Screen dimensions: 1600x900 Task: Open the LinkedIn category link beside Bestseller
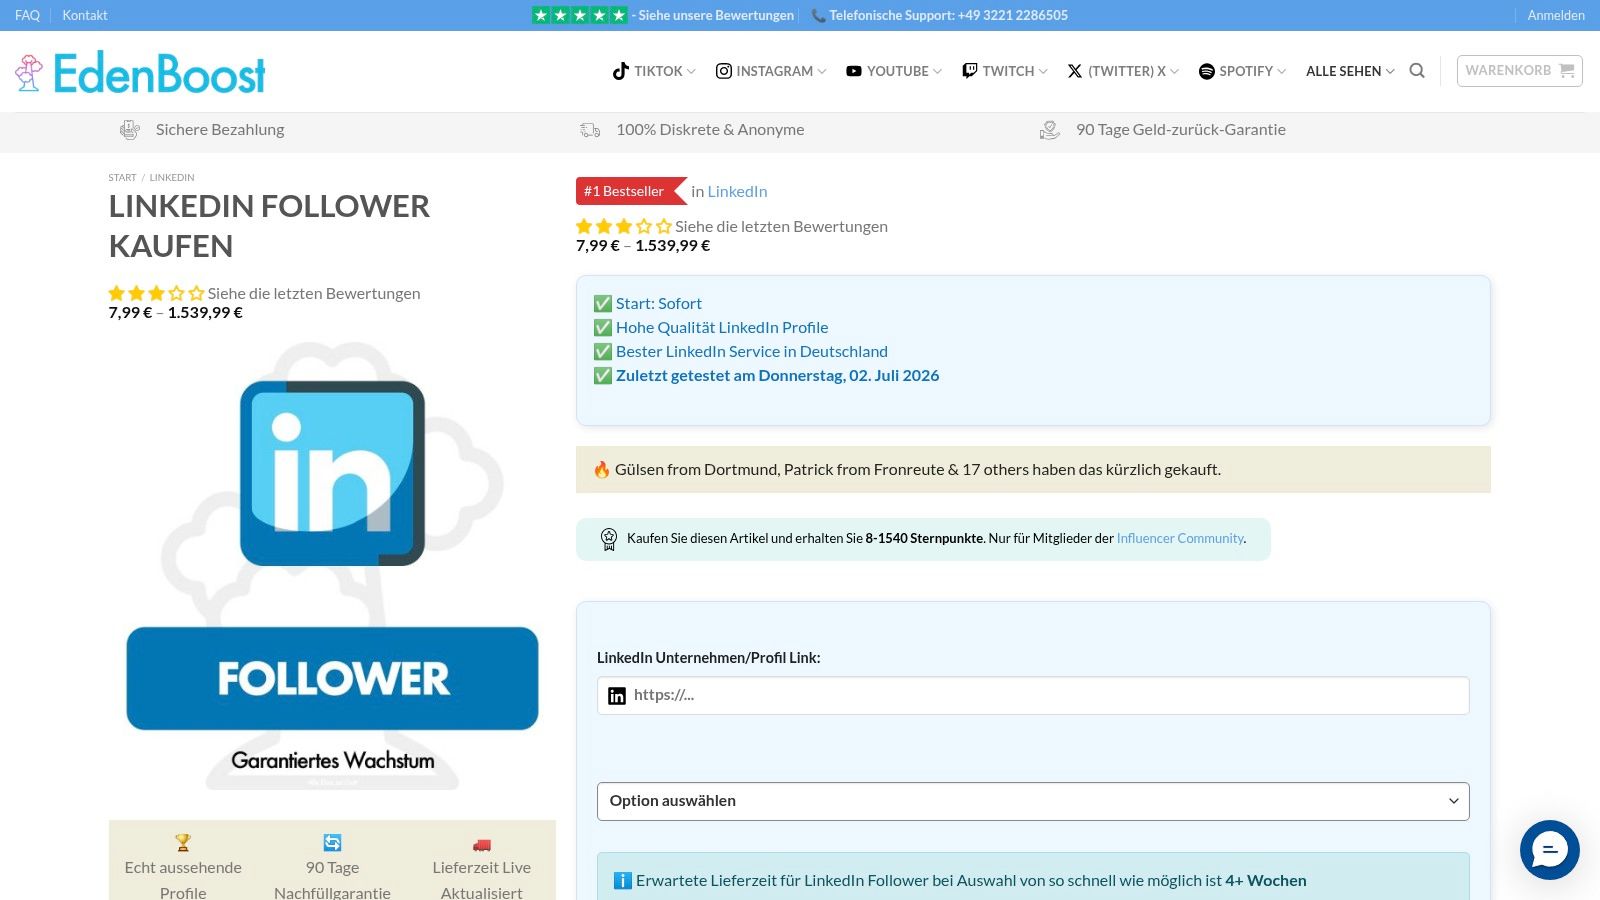pyautogui.click(x=737, y=191)
